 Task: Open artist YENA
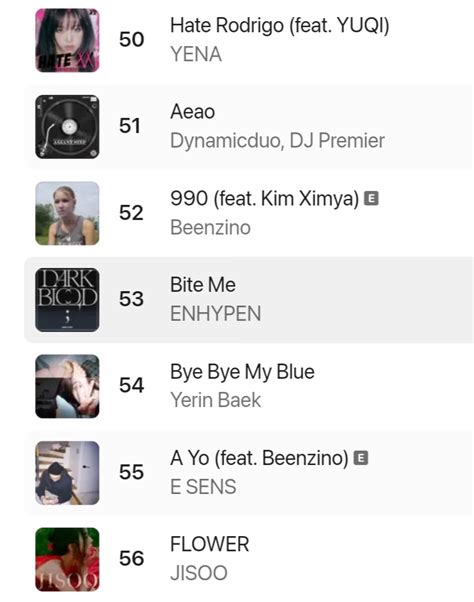[196, 54]
